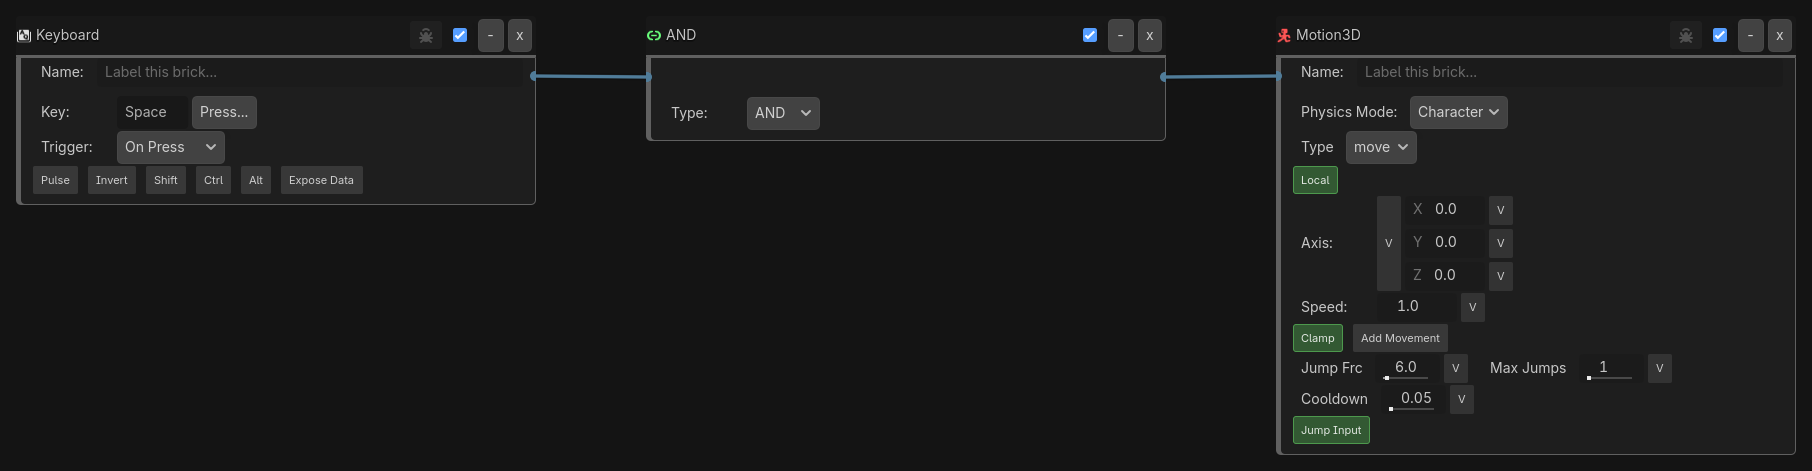The image size is (1812, 471).
Task: Open the AND Type dropdown
Action: point(783,113)
